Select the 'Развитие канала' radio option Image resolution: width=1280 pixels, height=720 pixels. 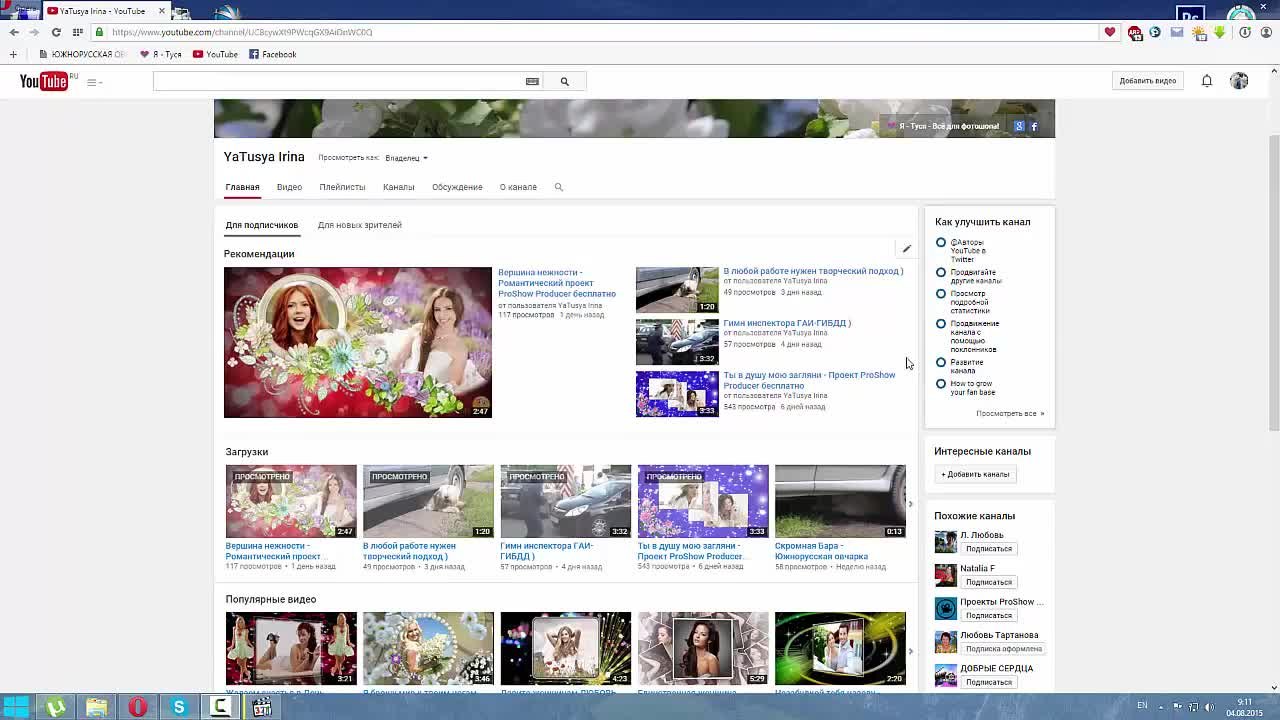tap(941, 362)
